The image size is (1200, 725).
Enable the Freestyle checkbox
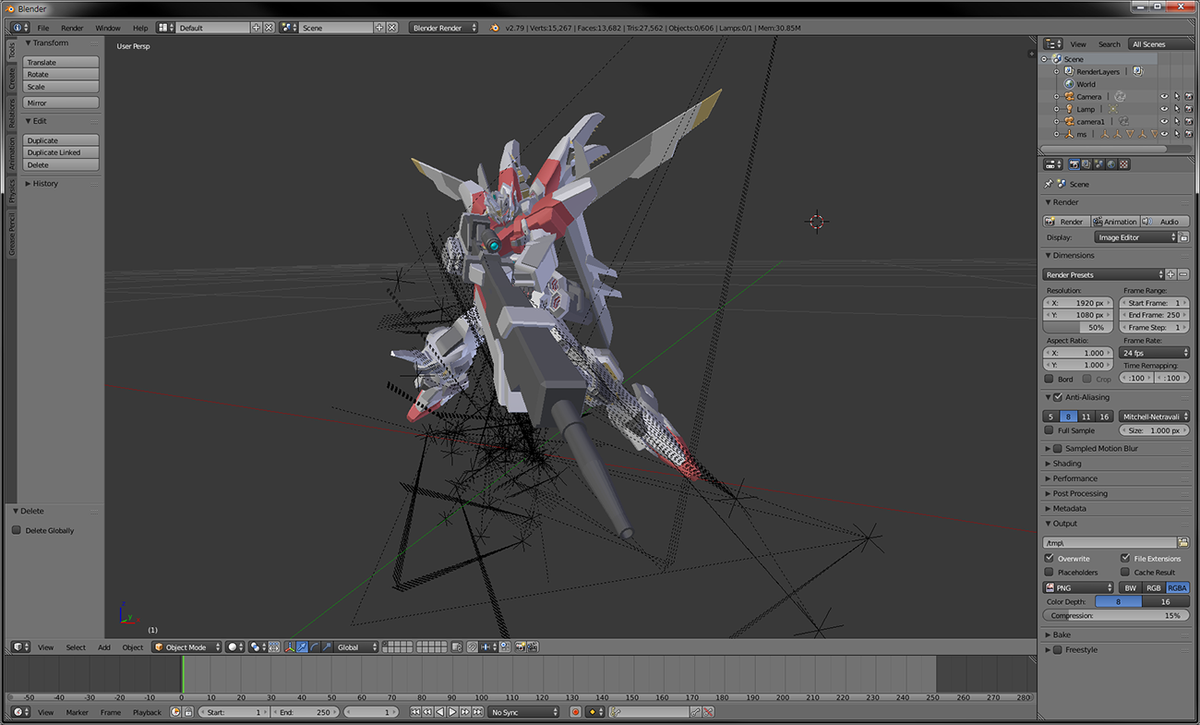(1058, 650)
